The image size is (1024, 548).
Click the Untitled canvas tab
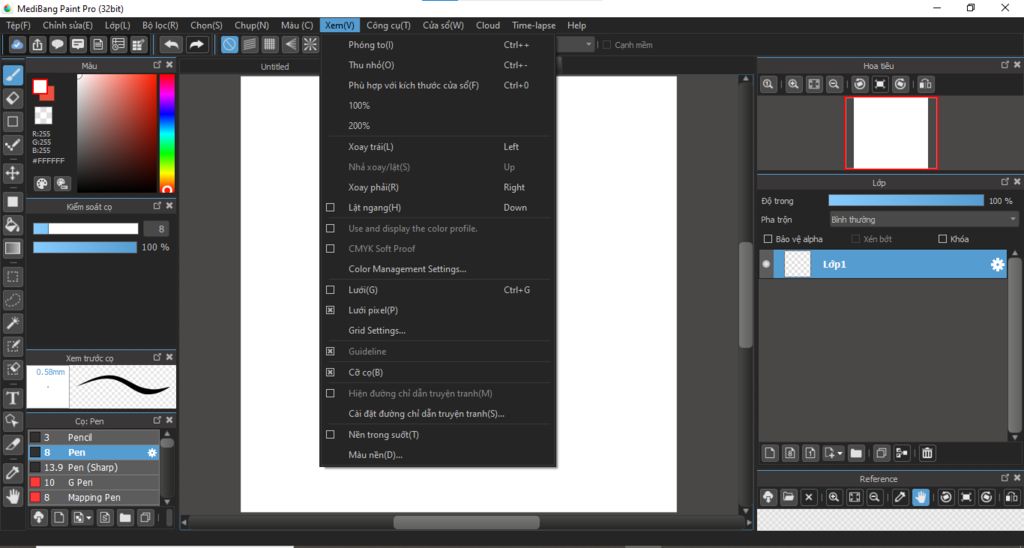point(275,67)
